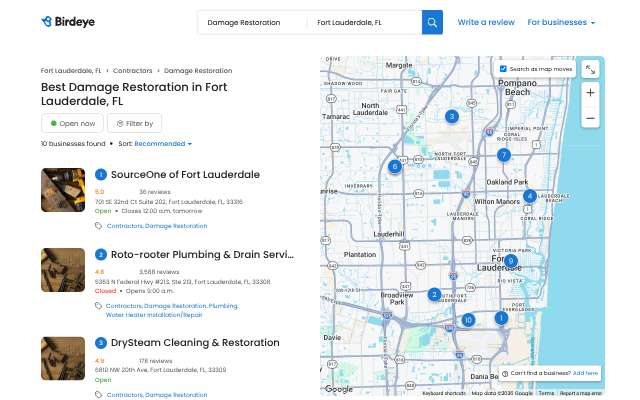
Task: Open SourceOne of Fort Lauderdale listing
Action: click(185, 175)
